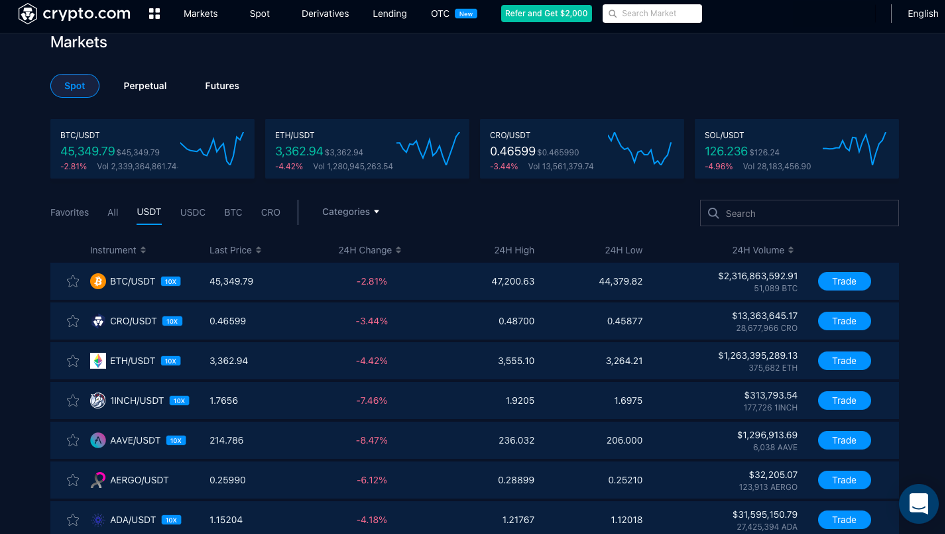
Task: Click Trade for 1INCH/USDT
Action: tap(844, 401)
